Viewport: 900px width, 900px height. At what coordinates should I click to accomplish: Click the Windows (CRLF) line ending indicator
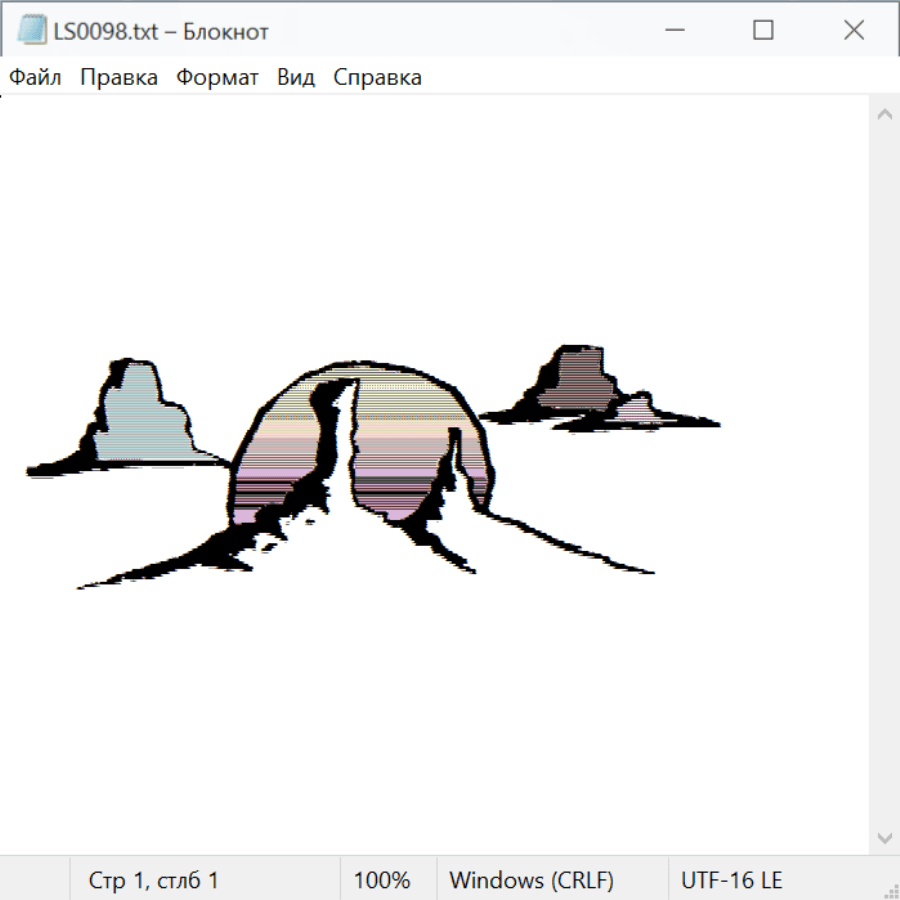point(531,880)
